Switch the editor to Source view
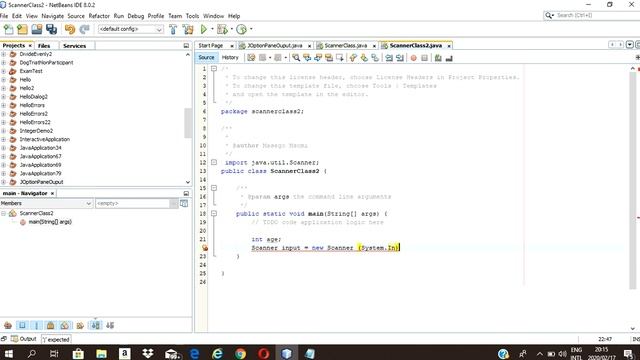 click(206, 58)
